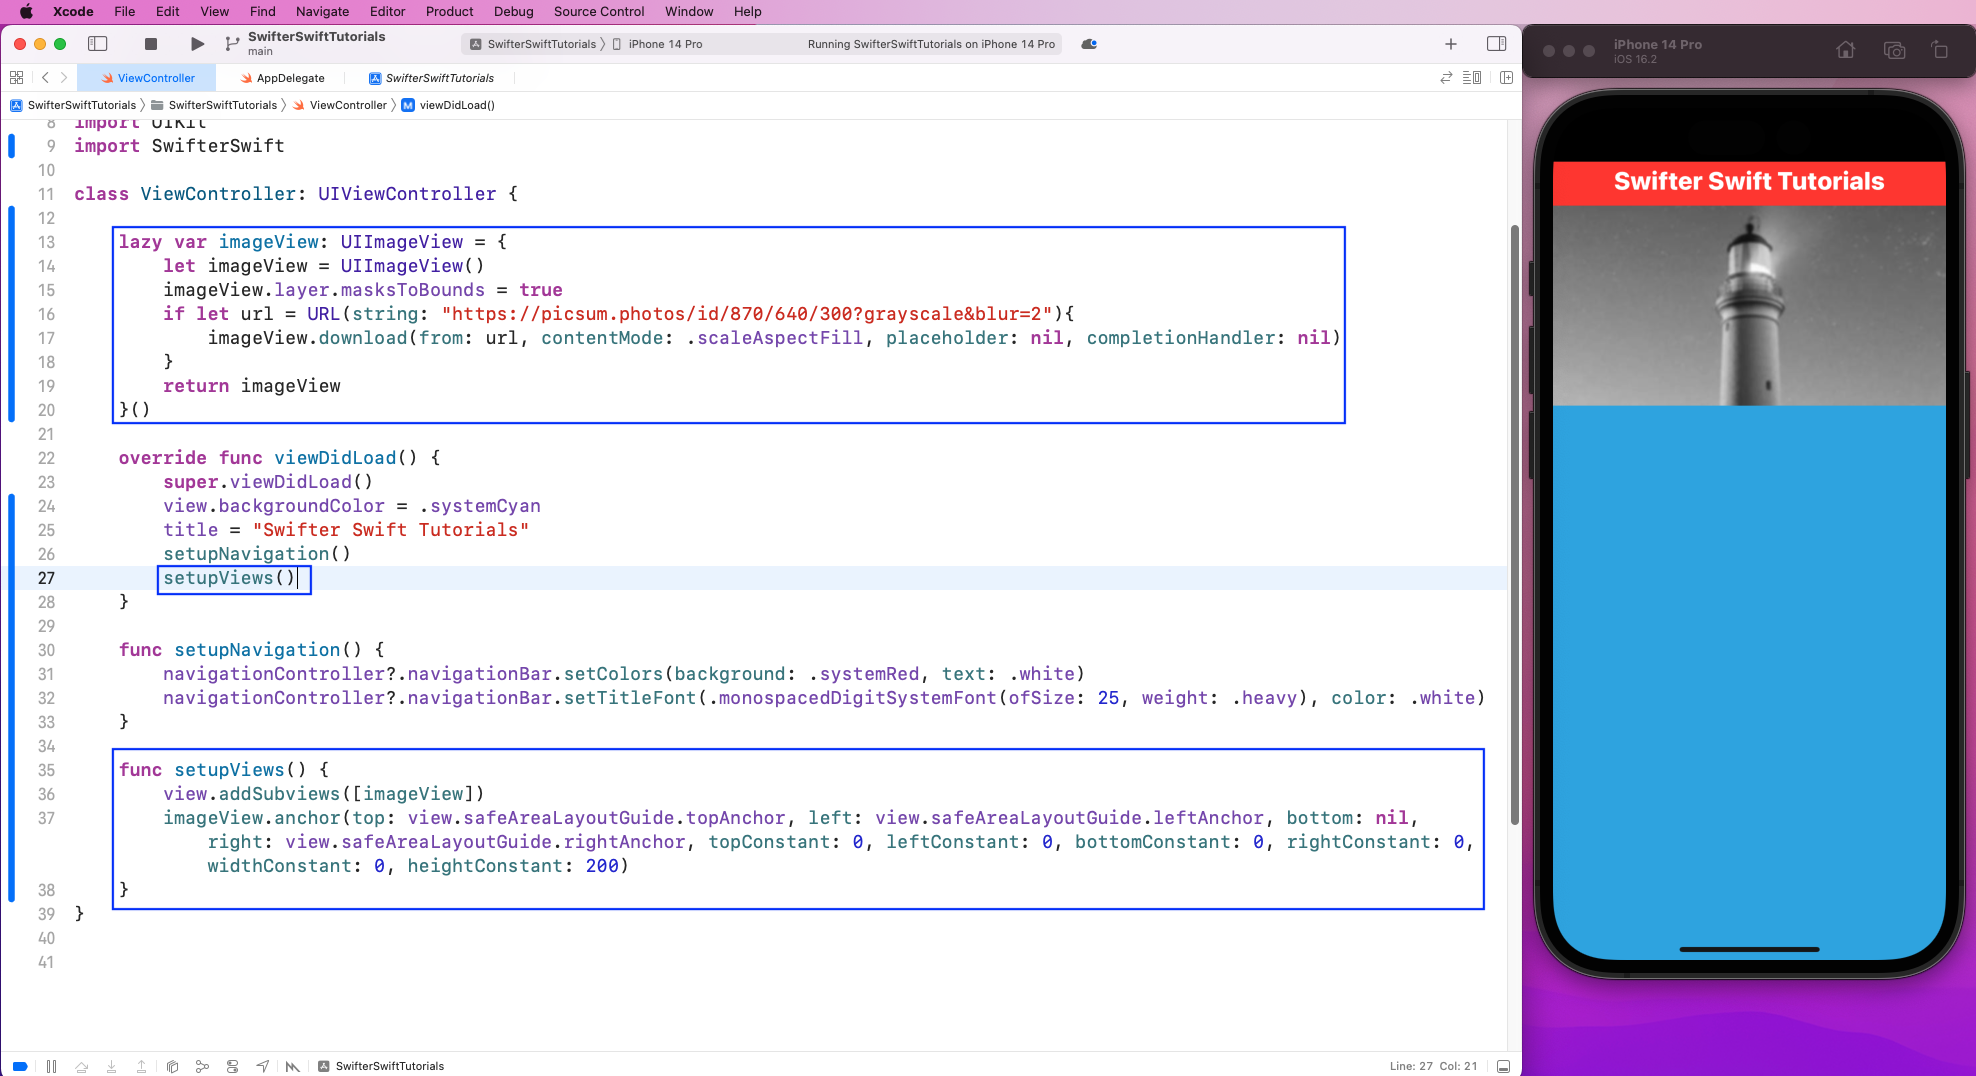The height and width of the screenshot is (1076, 1976).
Task: Open the Metal/Instruments debug icon
Action: point(292,1066)
